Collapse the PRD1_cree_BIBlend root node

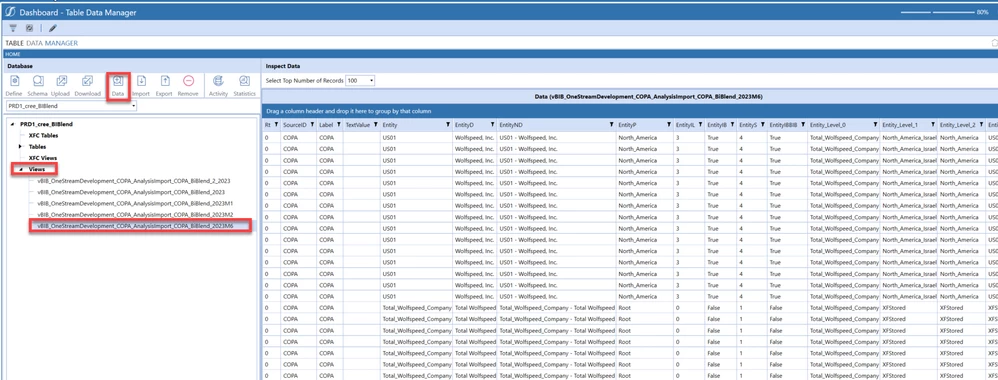pos(12,124)
